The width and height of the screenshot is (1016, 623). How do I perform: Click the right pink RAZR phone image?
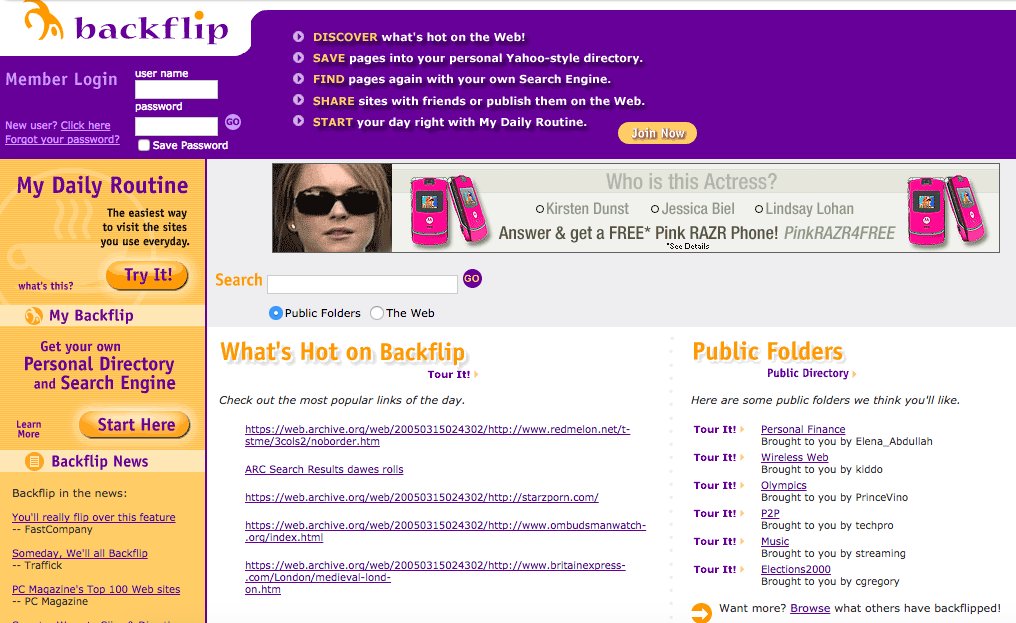click(x=945, y=209)
